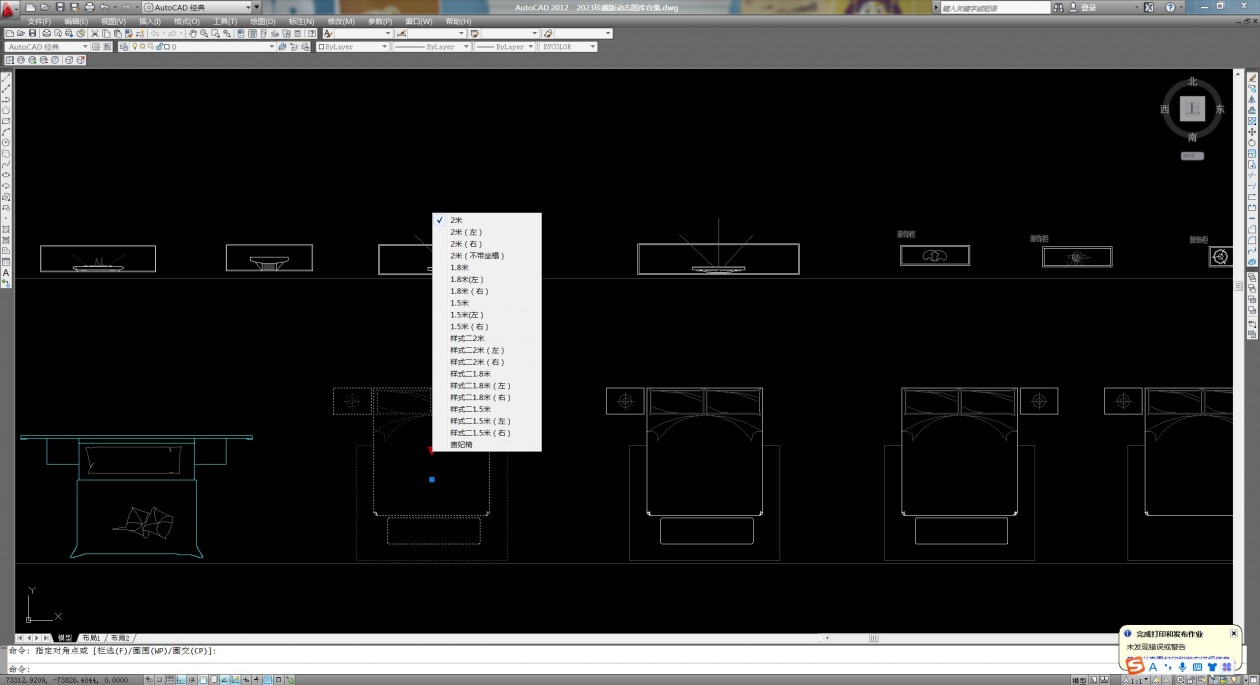Click Save As icon in Quick Access toolbar
This screenshot has height=685, width=1260.
pyautogui.click(x=75, y=7)
